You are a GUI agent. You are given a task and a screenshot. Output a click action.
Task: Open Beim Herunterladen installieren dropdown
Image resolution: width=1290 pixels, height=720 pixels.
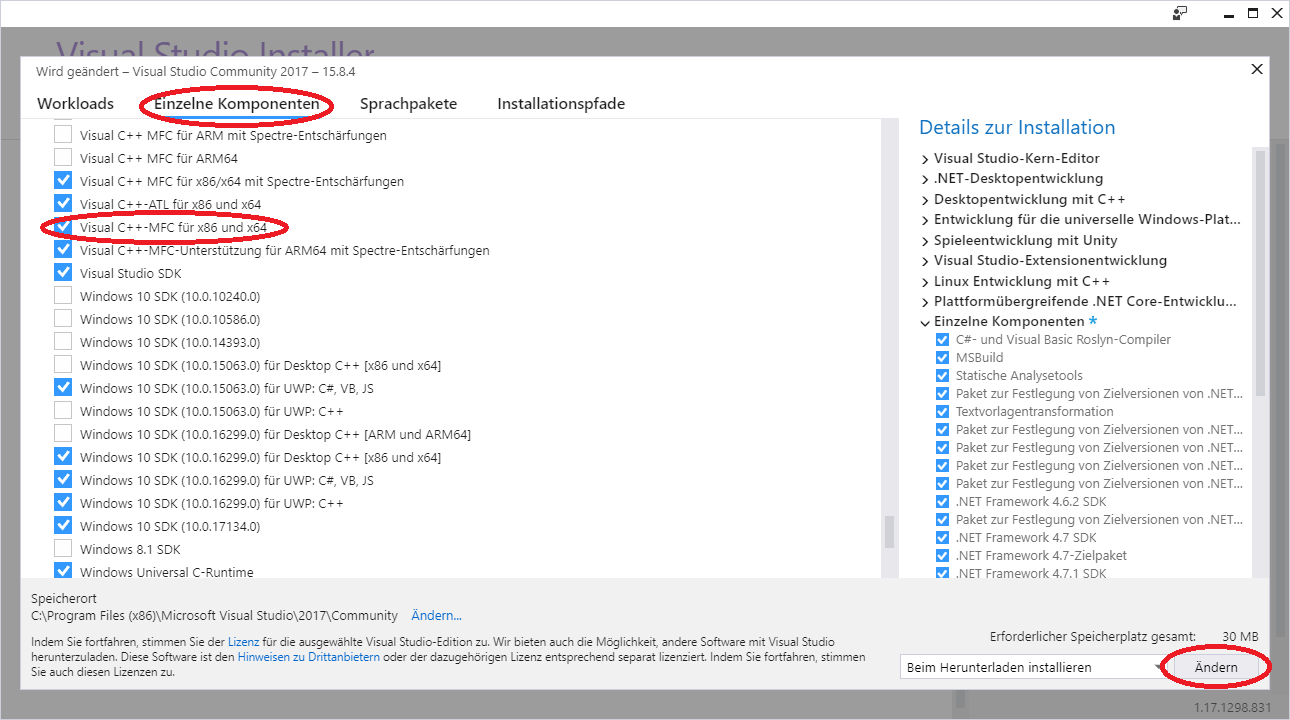pos(1032,667)
